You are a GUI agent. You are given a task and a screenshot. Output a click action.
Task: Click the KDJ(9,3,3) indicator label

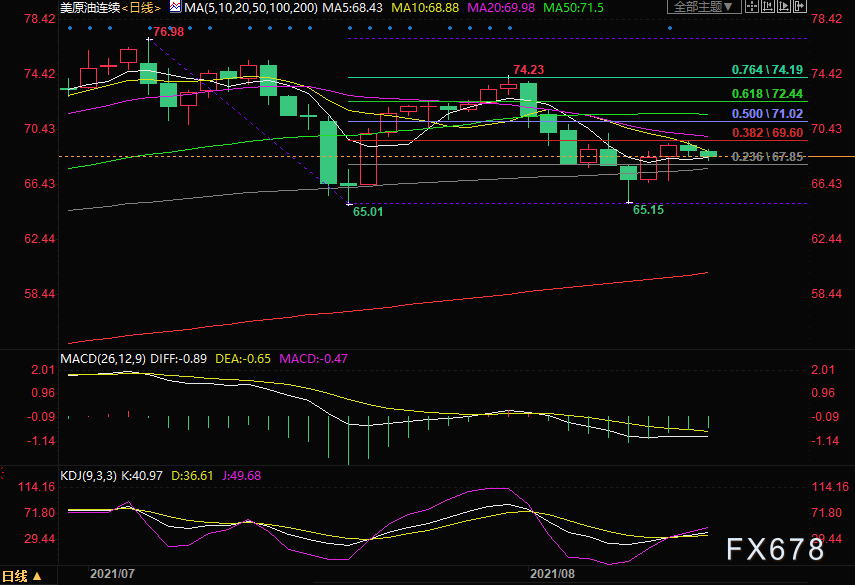[88, 476]
